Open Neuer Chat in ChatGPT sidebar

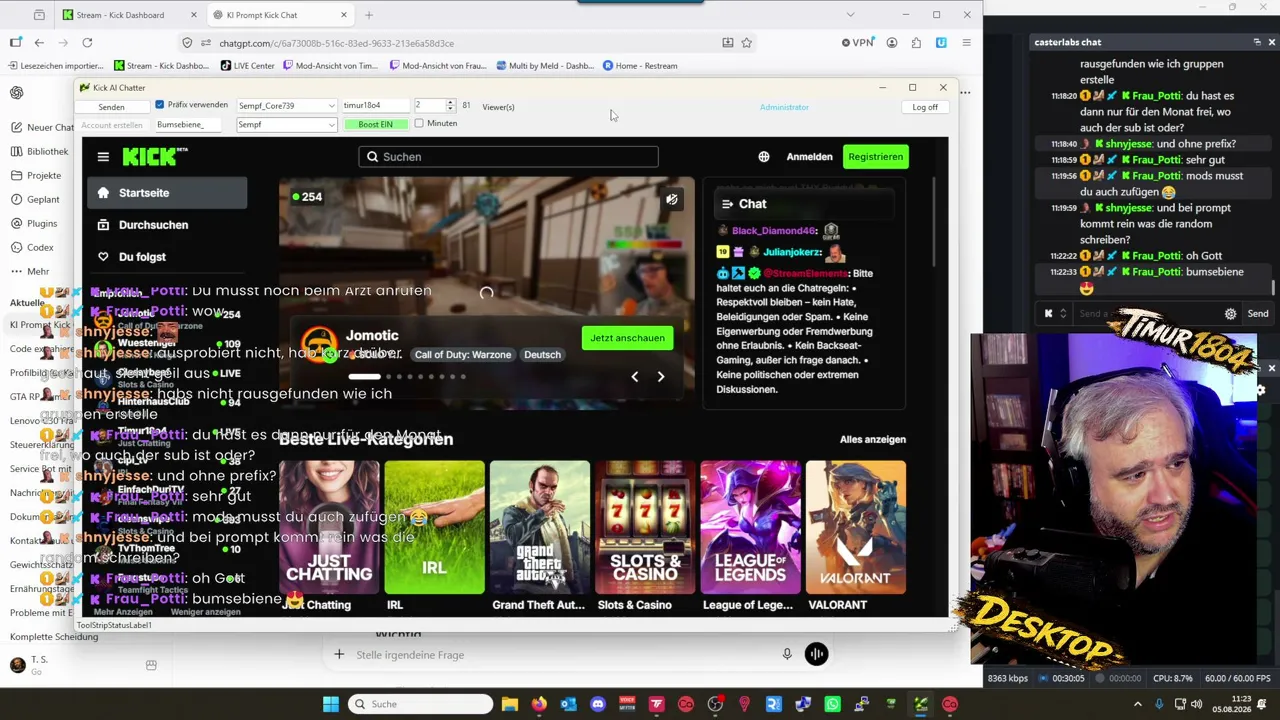[41, 128]
